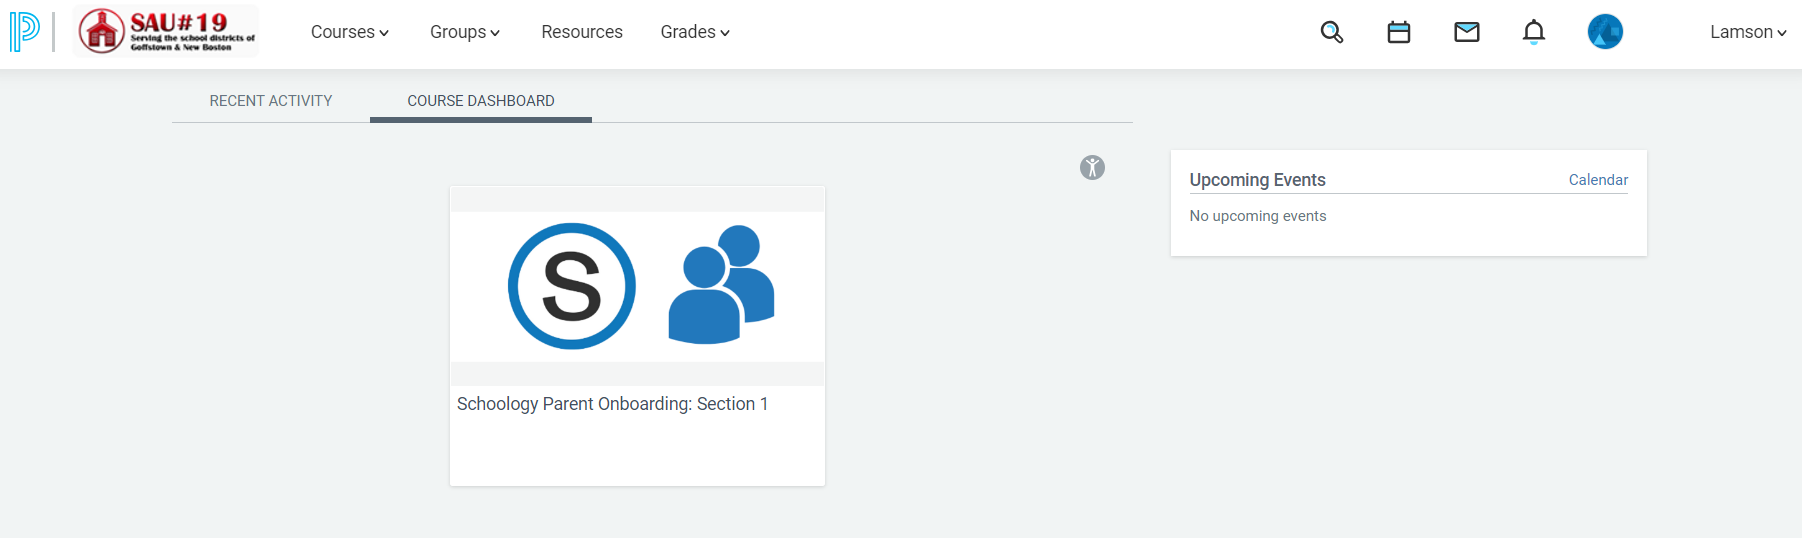Click the Upcoming Events heading
The image size is (1802, 538).
1257,180
